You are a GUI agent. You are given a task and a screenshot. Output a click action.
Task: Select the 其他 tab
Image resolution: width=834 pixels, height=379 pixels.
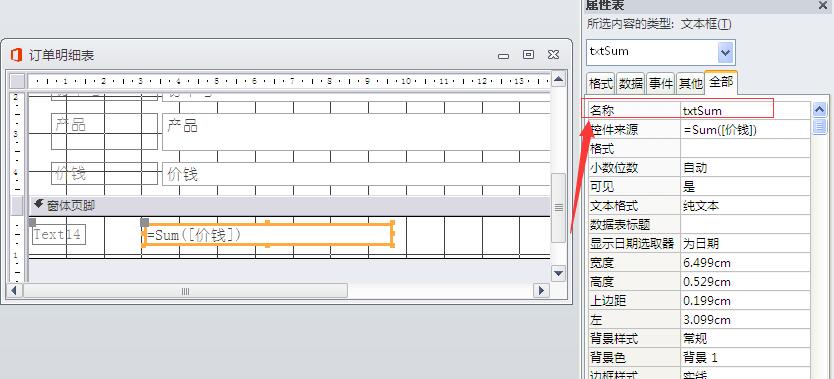coord(690,84)
